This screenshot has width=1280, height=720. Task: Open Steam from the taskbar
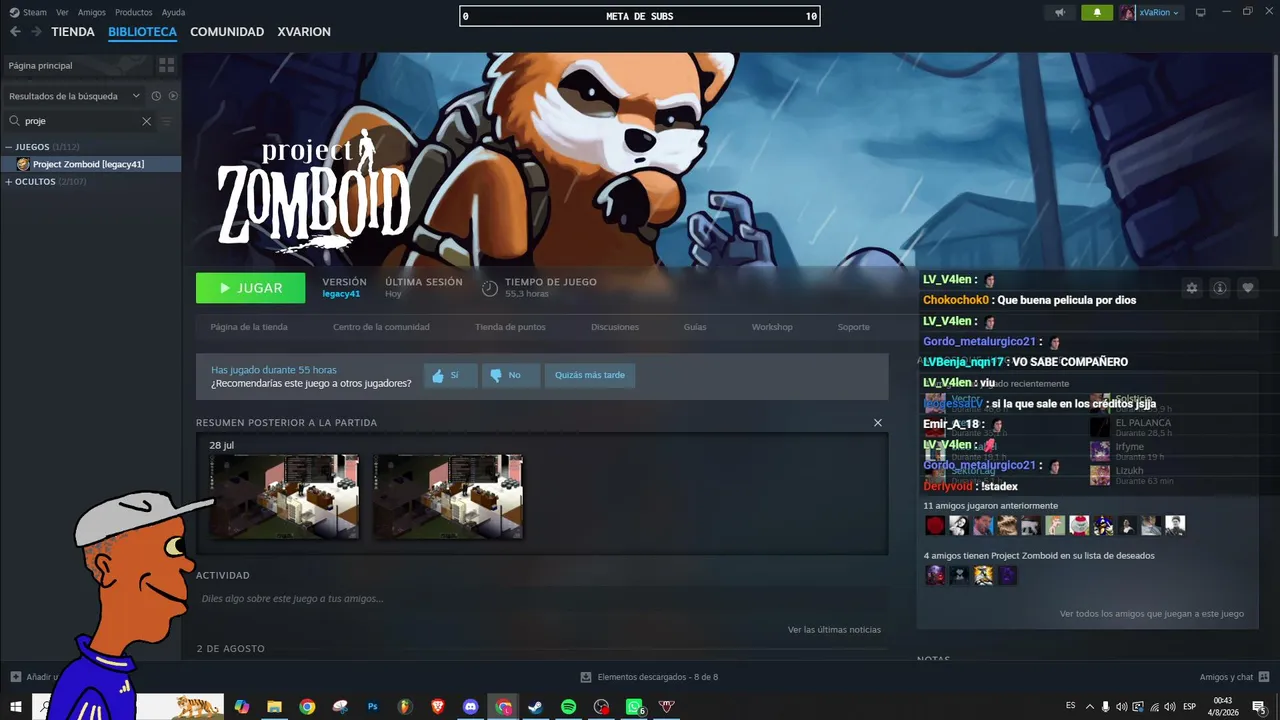pyautogui.click(x=536, y=707)
